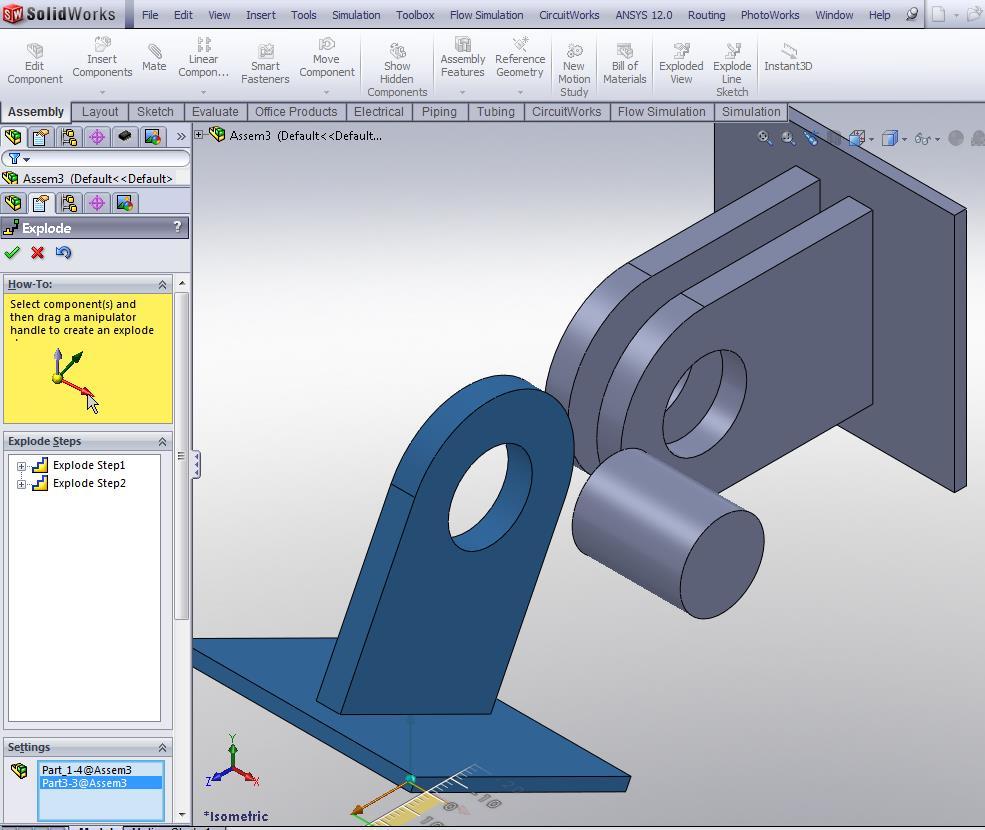
Task: Open the DimXpertManager tab in top row
Action: [x=97, y=136]
